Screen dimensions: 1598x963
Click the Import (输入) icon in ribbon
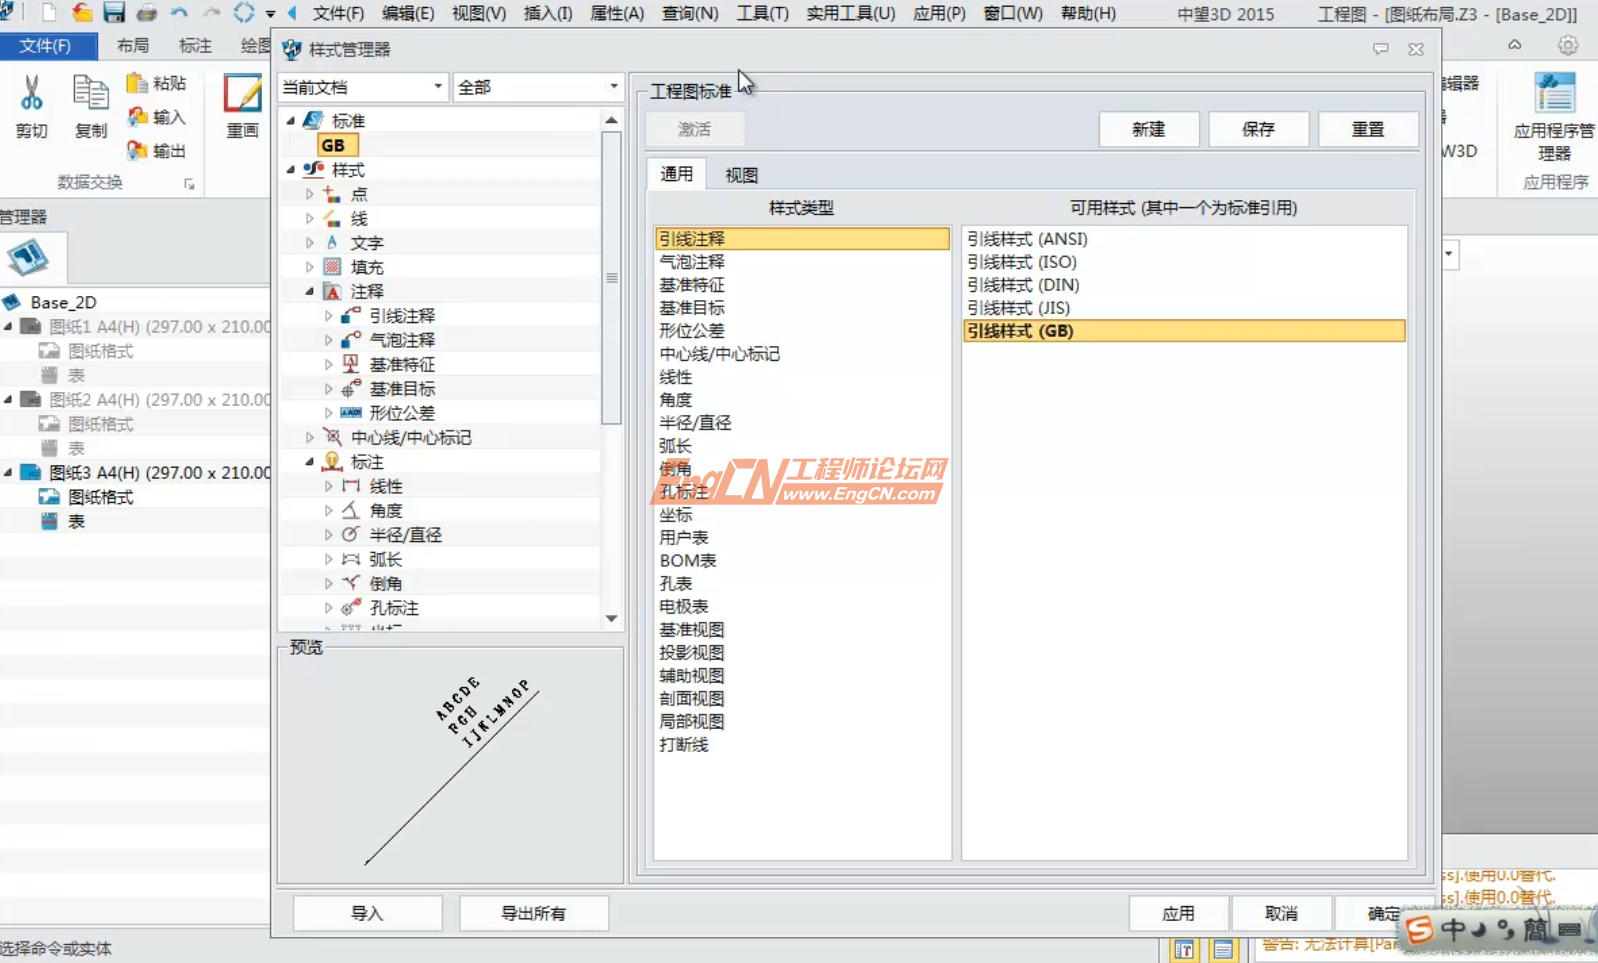[137, 117]
